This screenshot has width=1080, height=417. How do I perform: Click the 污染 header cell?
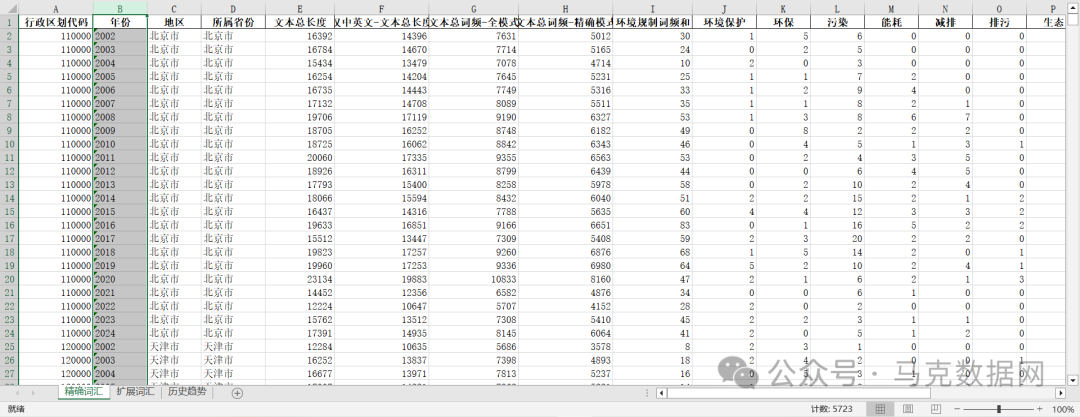click(837, 22)
